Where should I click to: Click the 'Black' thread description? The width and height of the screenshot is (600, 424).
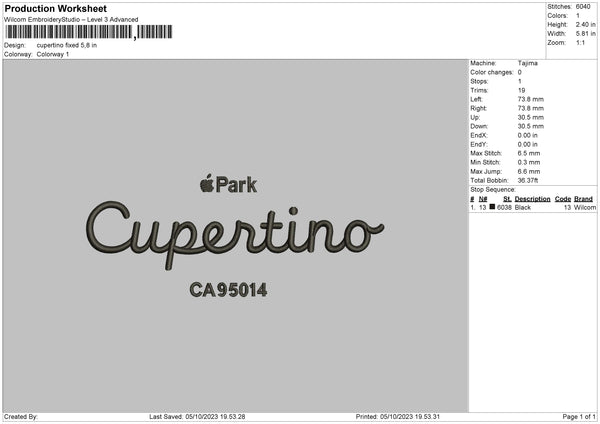[x=523, y=207]
